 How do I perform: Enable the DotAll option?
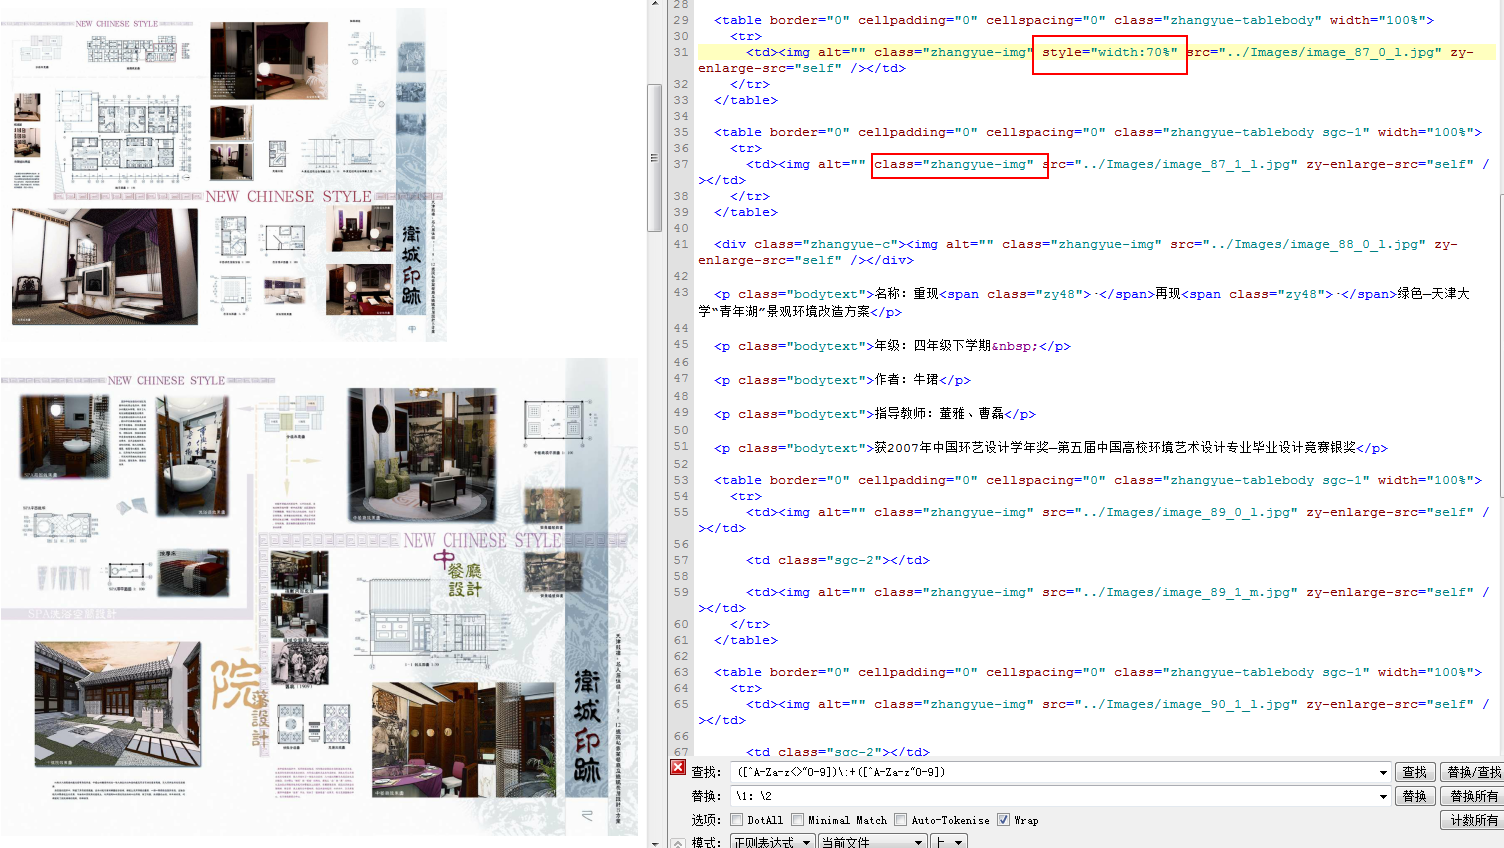click(737, 820)
